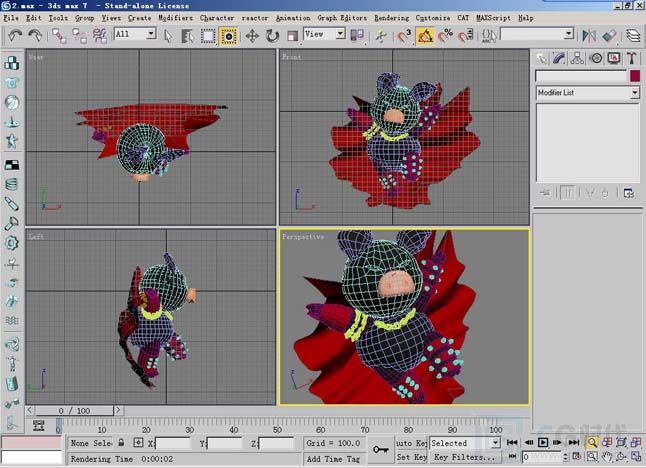Switch to the Utilities hammer tab

pos(632,58)
